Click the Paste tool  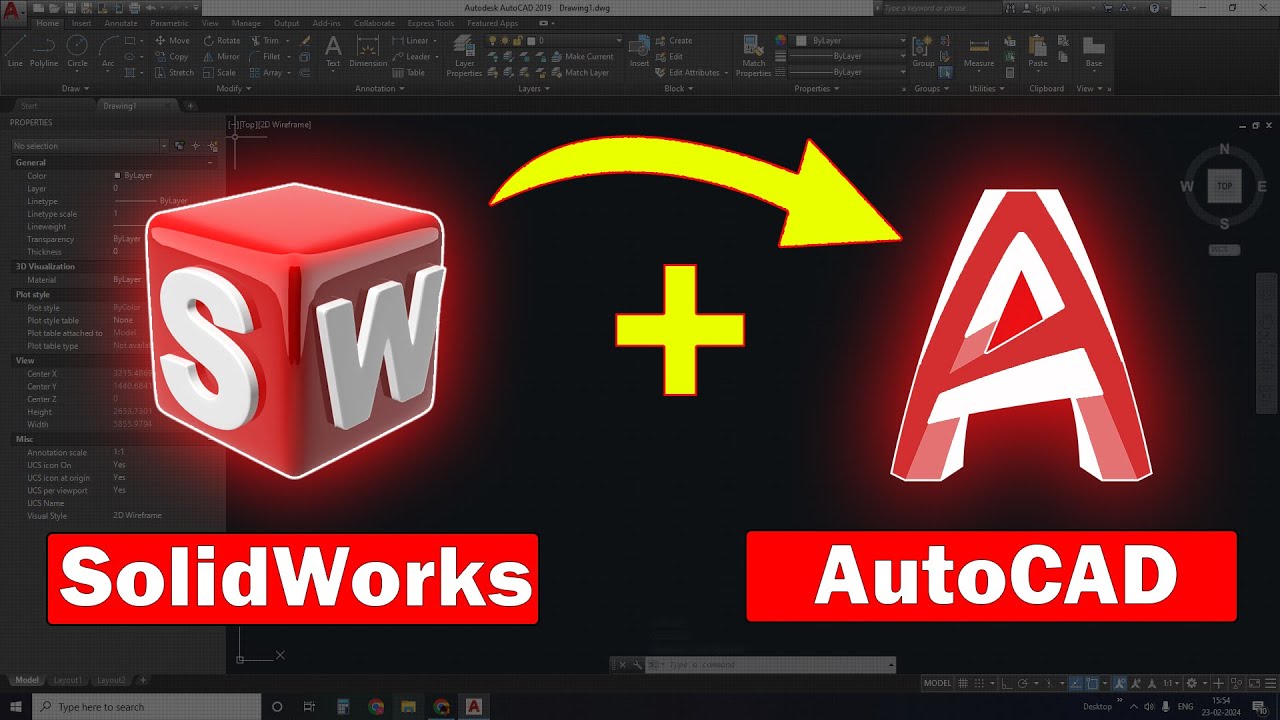pyautogui.click(x=1038, y=51)
